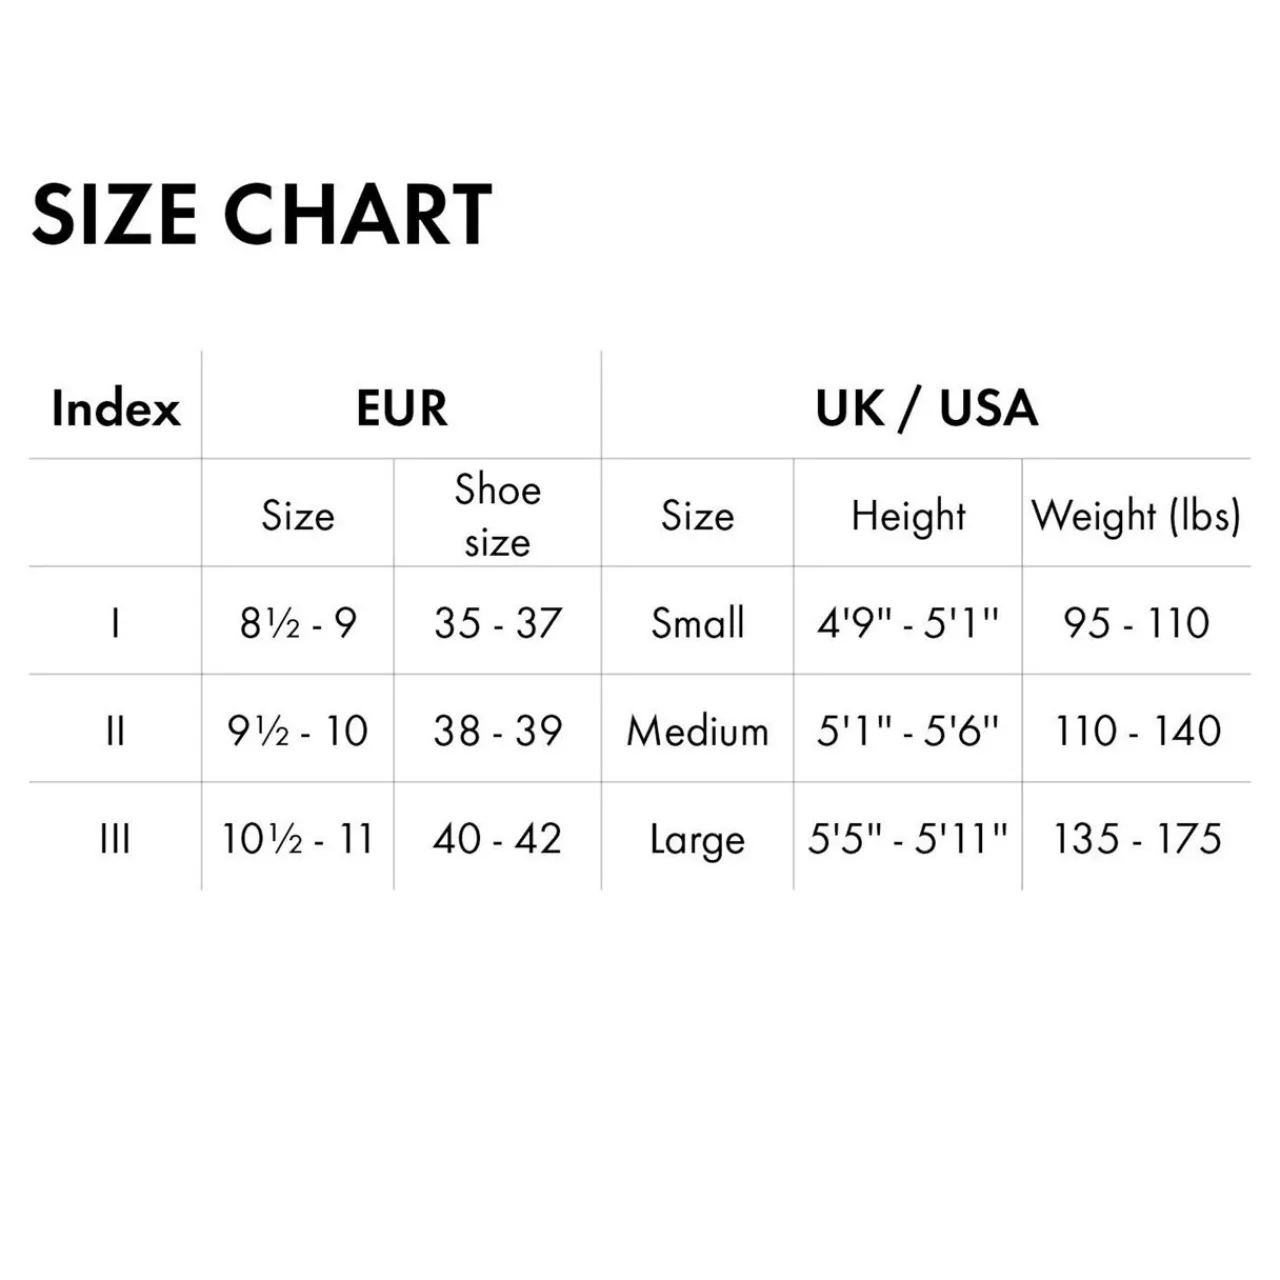The width and height of the screenshot is (1280, 1280).
Task: Click the 8½ - 9 size cell
Action: click(298, 623)
